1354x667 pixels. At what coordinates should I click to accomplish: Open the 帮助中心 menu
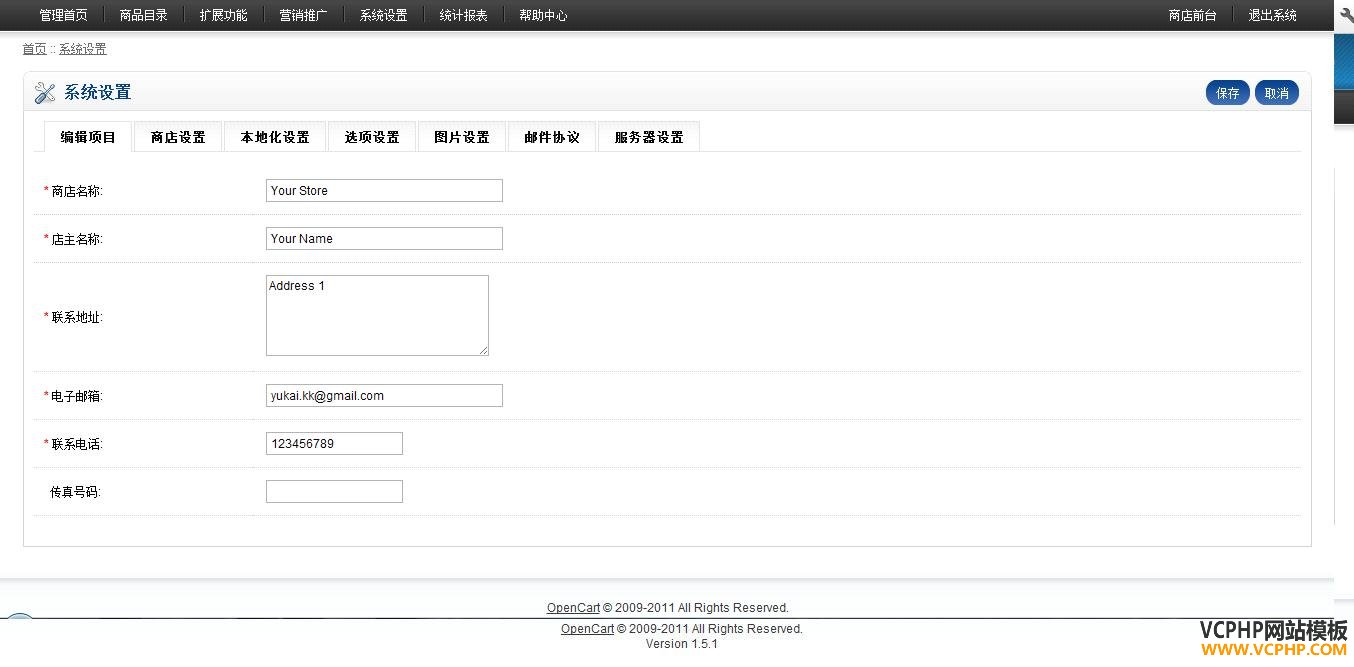(x=543, y=15)
